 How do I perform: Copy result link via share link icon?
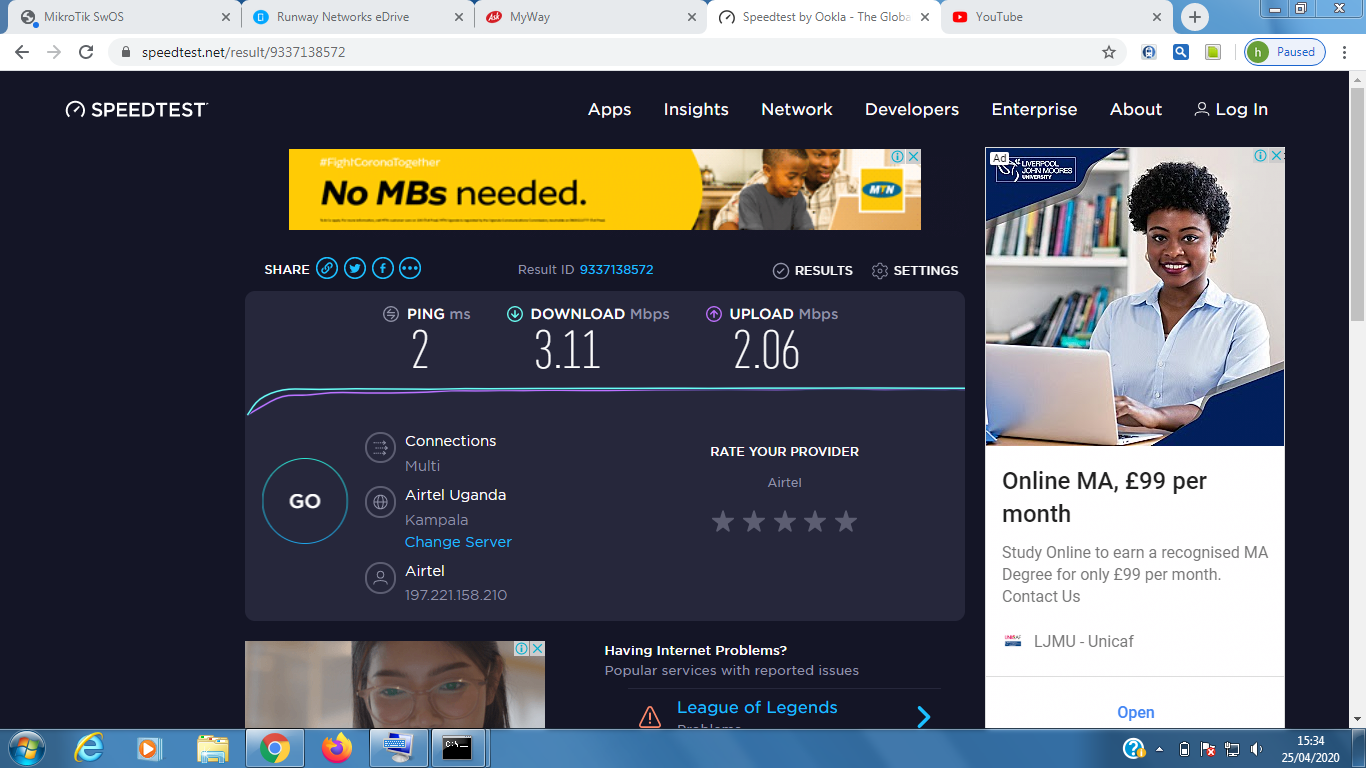click(x=327, y=268)
